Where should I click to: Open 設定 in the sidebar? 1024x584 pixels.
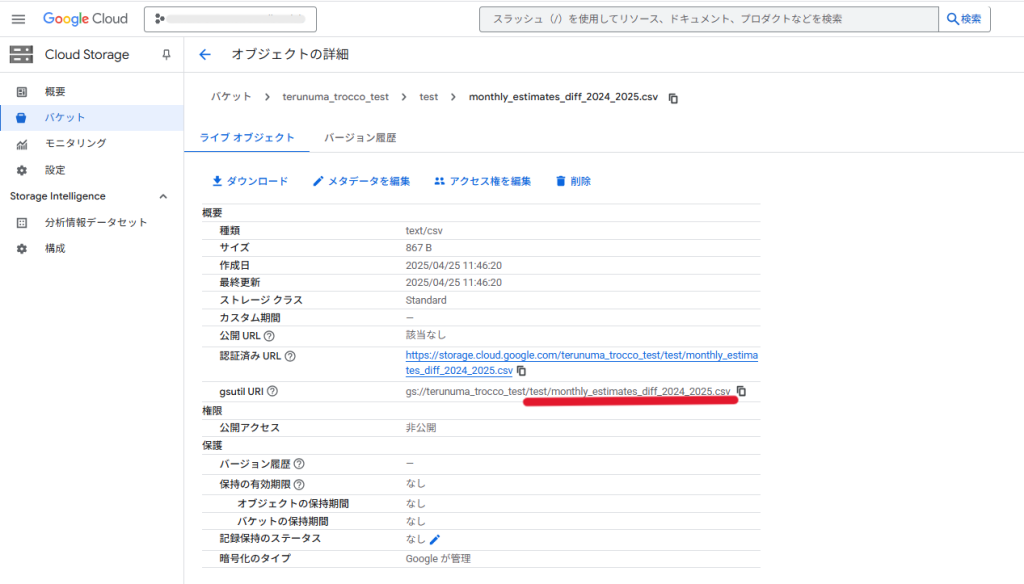point(91,170)
